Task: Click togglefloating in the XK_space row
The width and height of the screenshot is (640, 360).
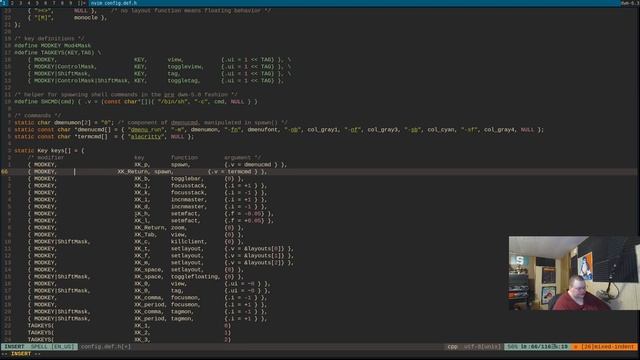Action: point(194,276)
